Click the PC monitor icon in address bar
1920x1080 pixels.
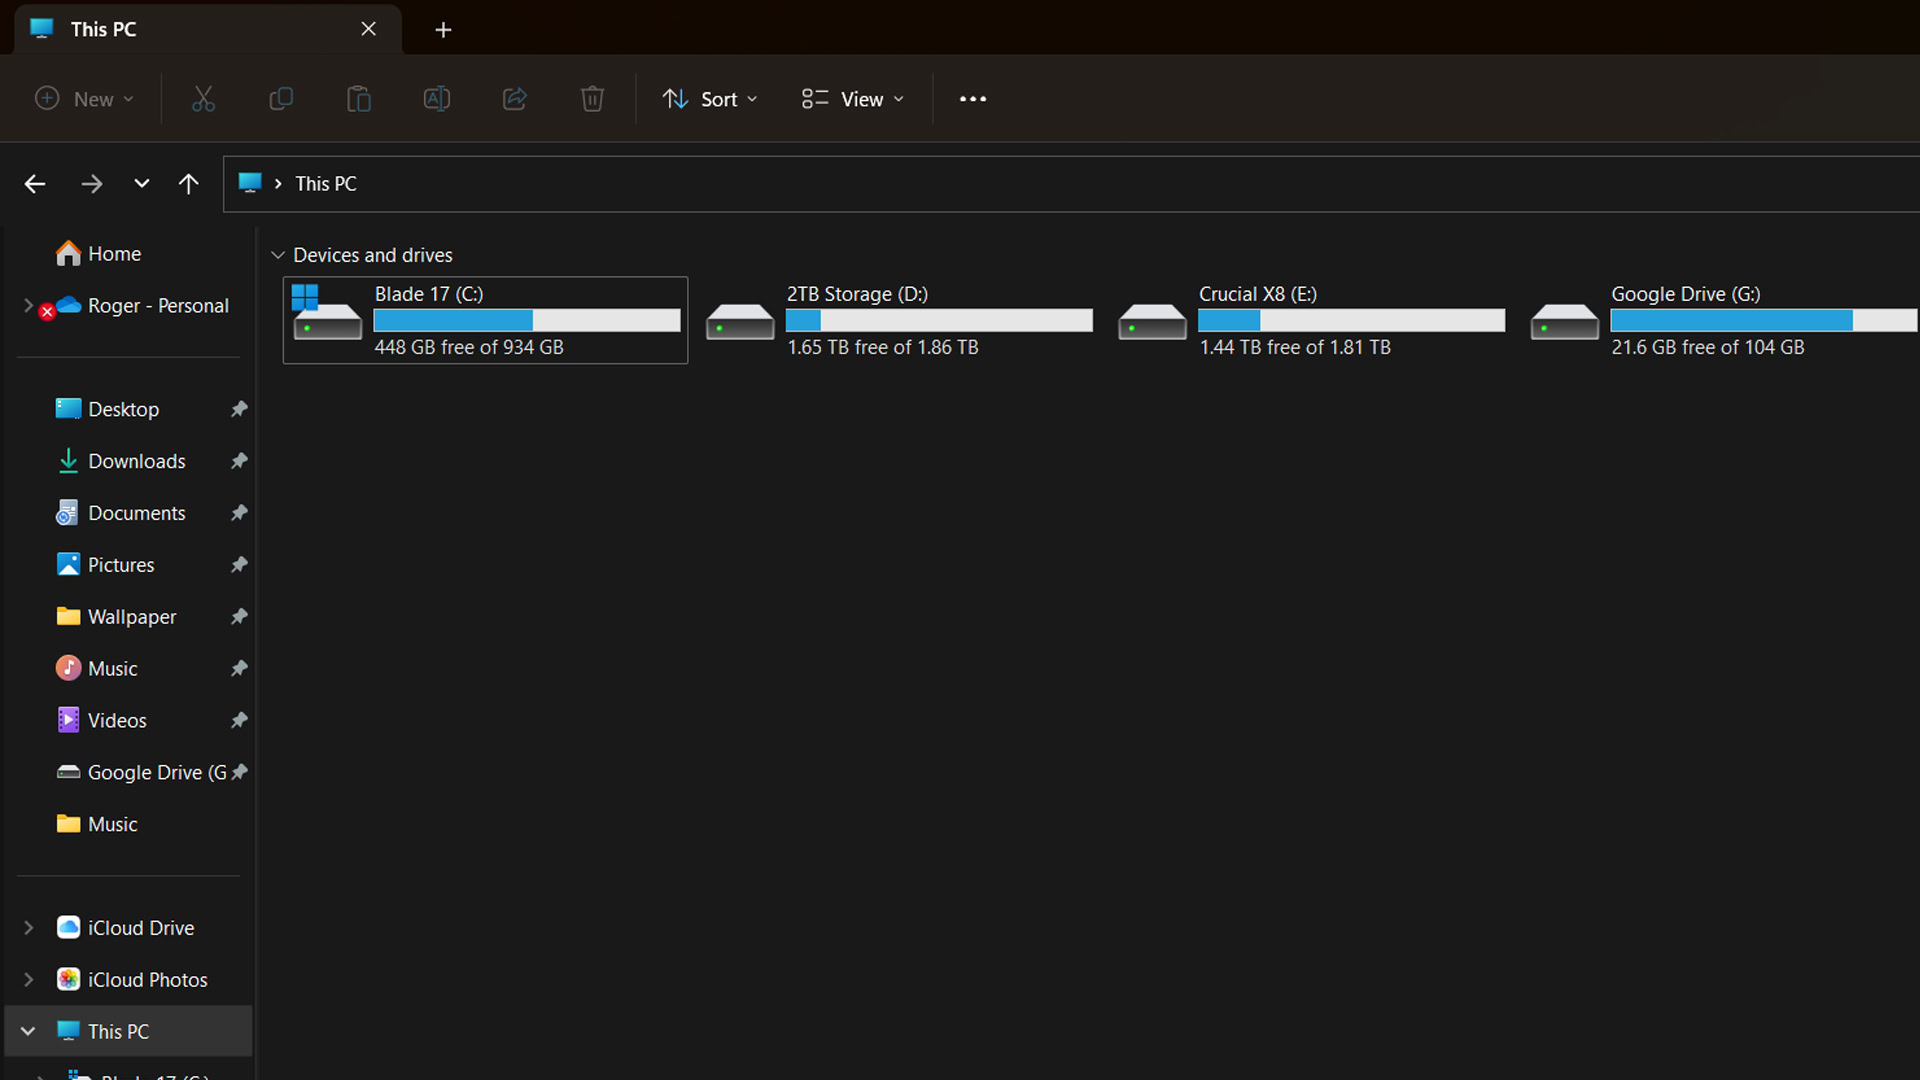(250, 183)
